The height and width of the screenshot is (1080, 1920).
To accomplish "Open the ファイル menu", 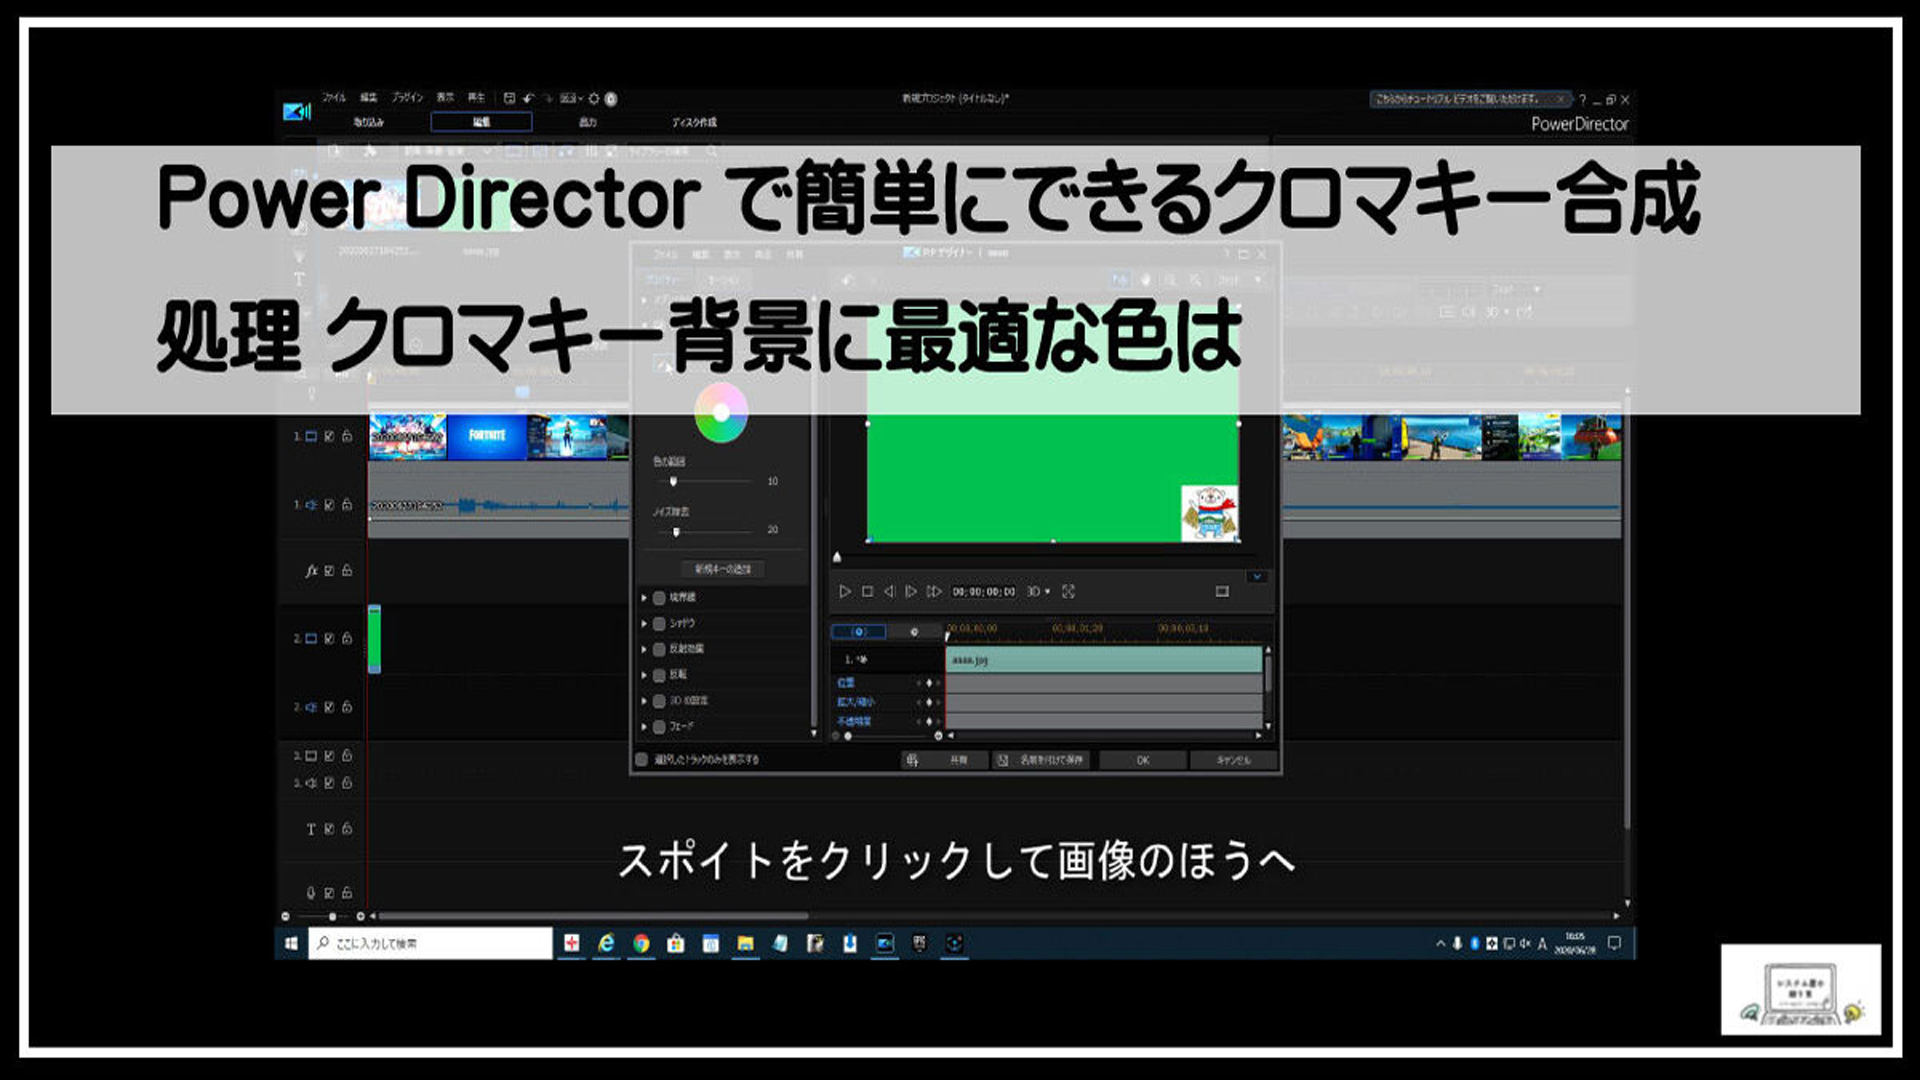I will coord(334,97).
